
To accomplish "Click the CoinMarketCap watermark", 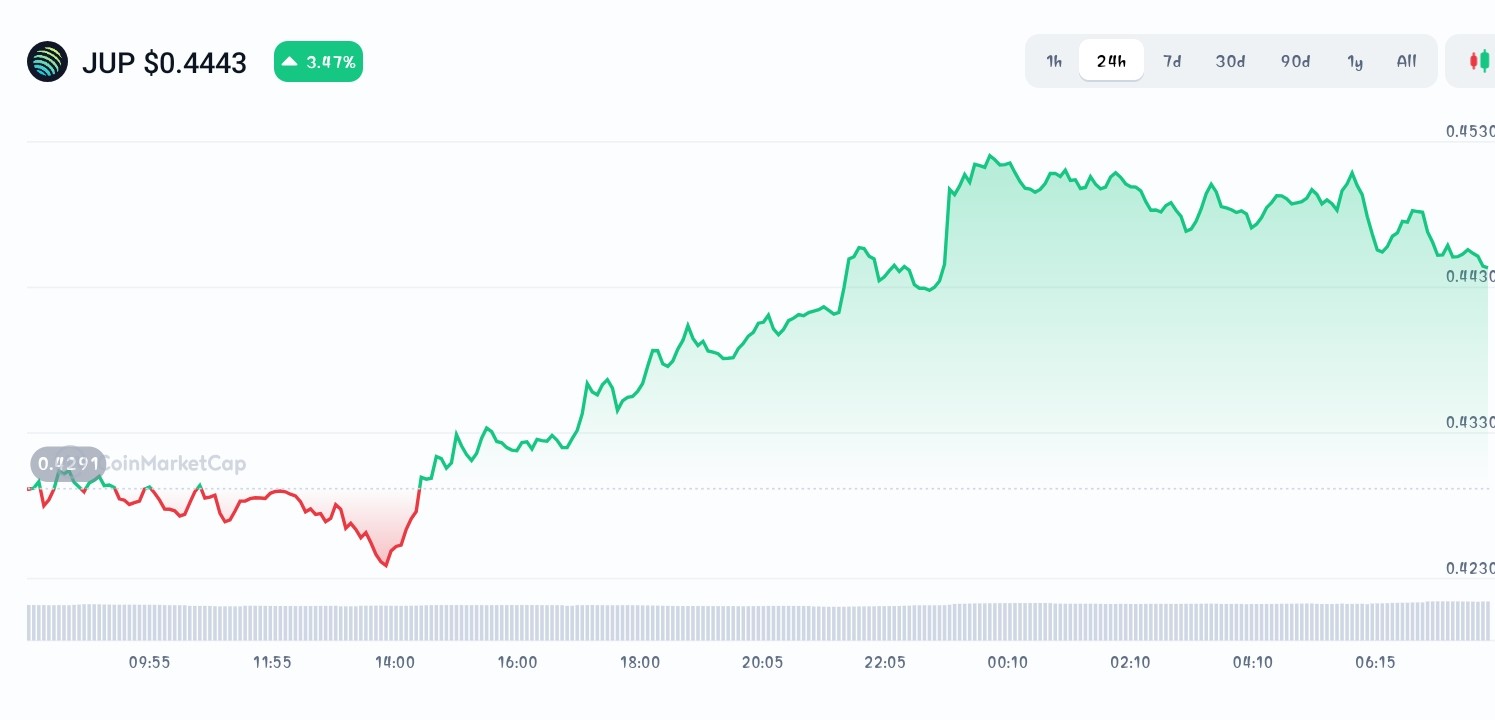I will [174, 463].
